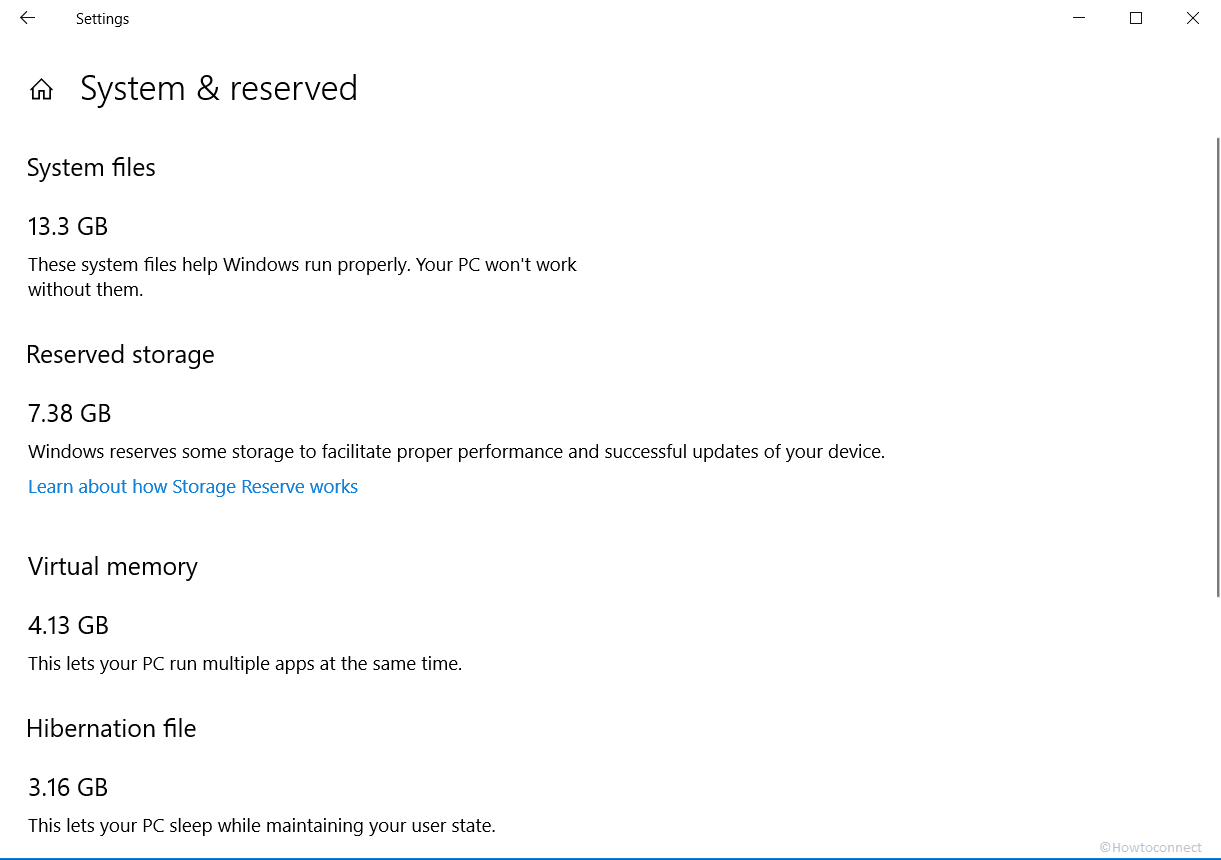Maximize the Settings window
Screen dimensions: 1221x860
point(1136,18)
